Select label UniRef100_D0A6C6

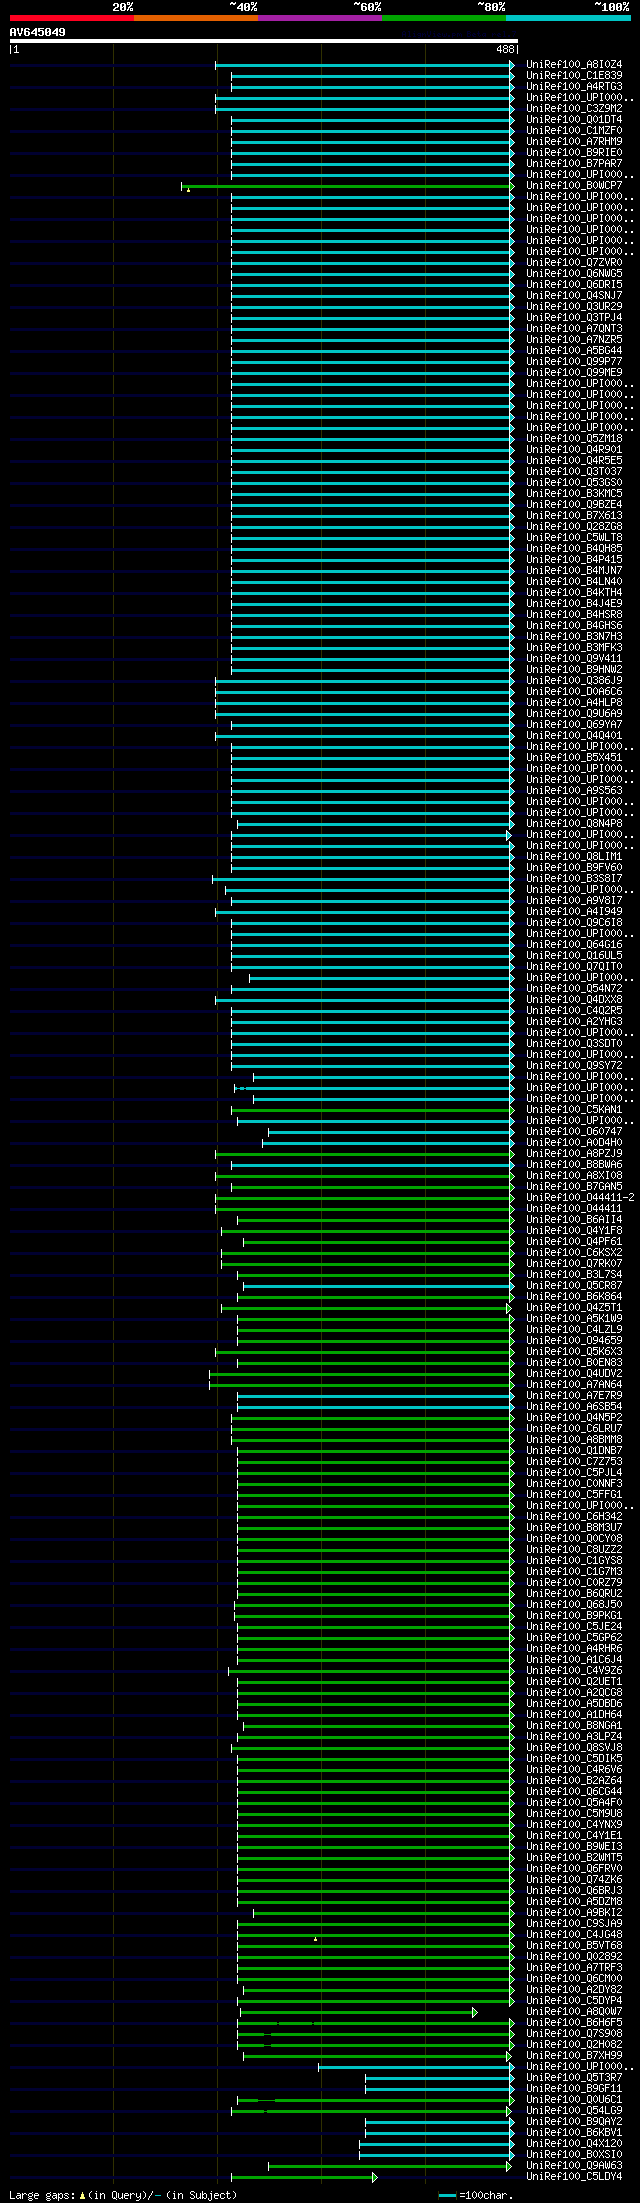[x=574, y=691]
